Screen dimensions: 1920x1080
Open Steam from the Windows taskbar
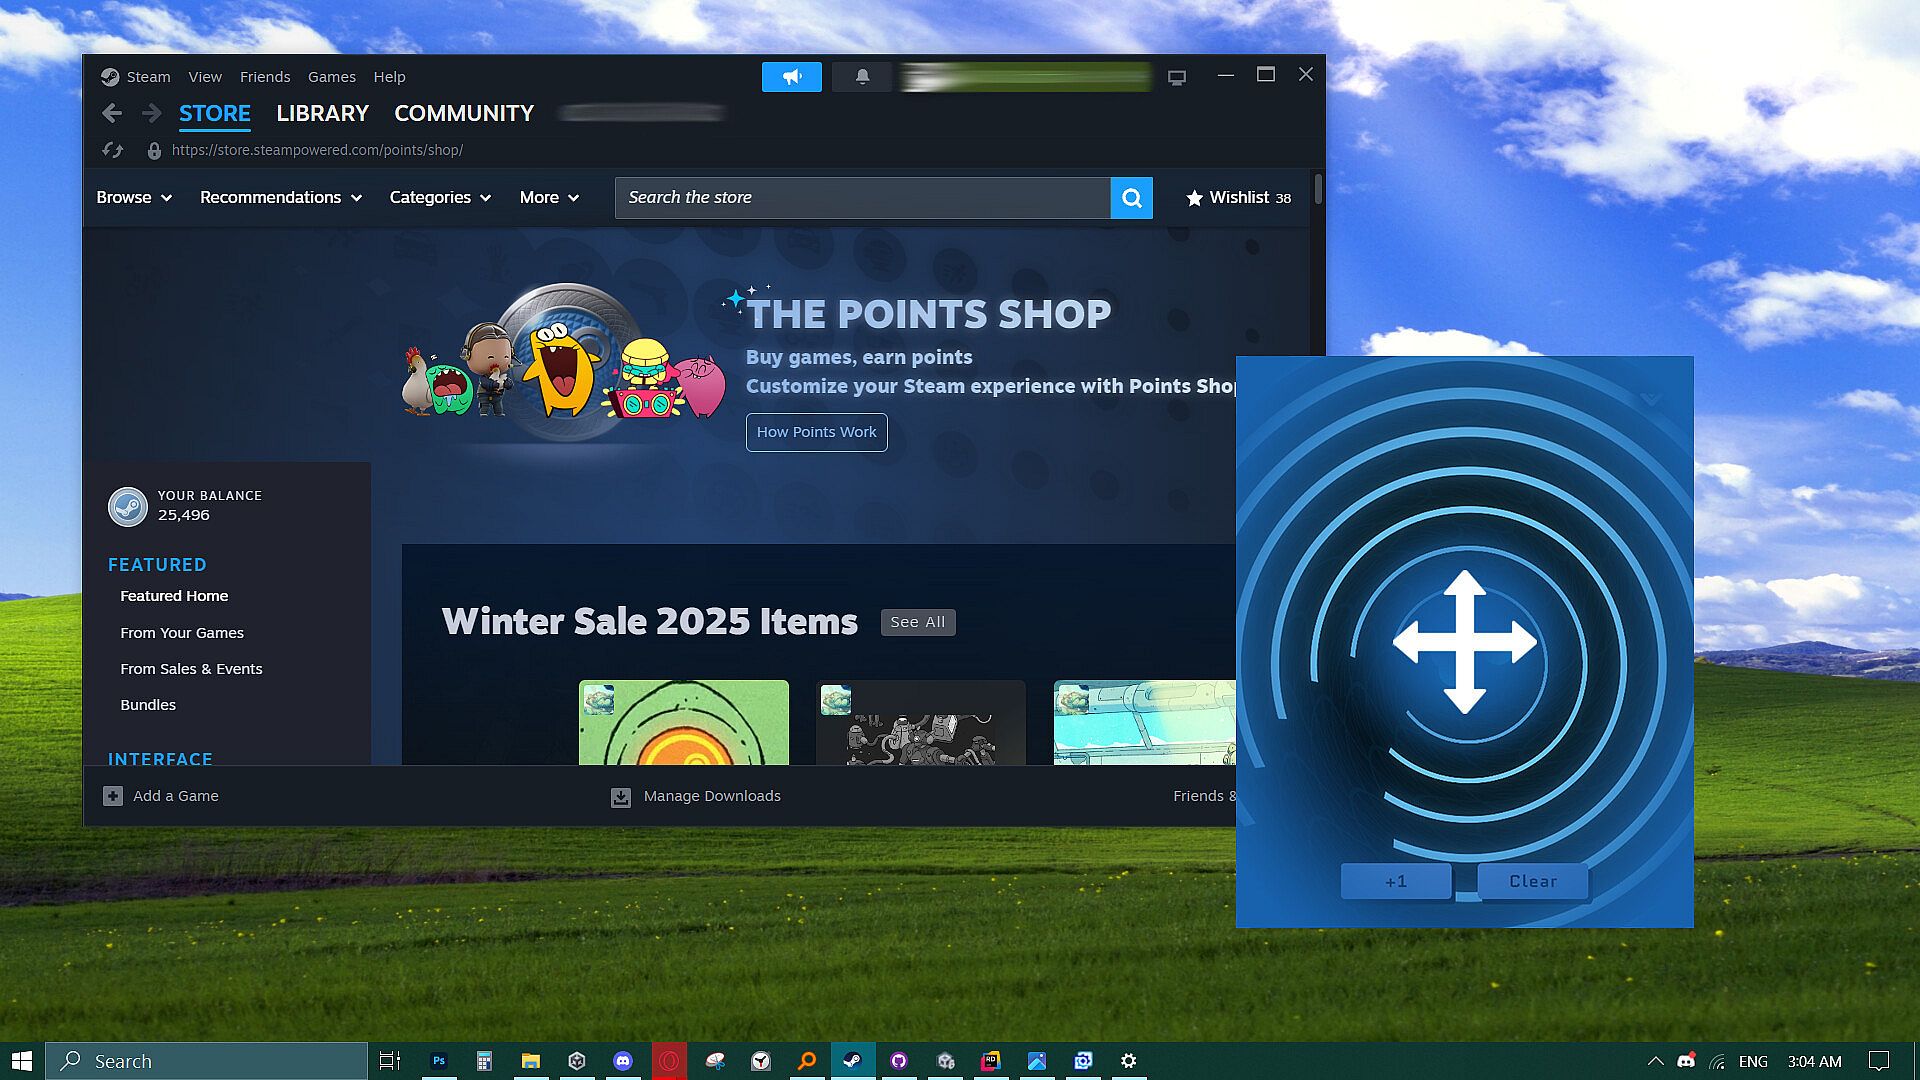(x=852, y=1061)
